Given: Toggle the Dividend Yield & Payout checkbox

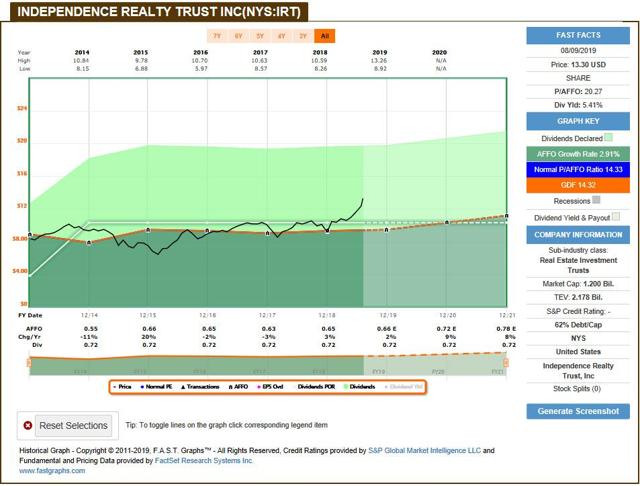Looking at the screenshot, I should pyautogui.click(x=616, y=217).
